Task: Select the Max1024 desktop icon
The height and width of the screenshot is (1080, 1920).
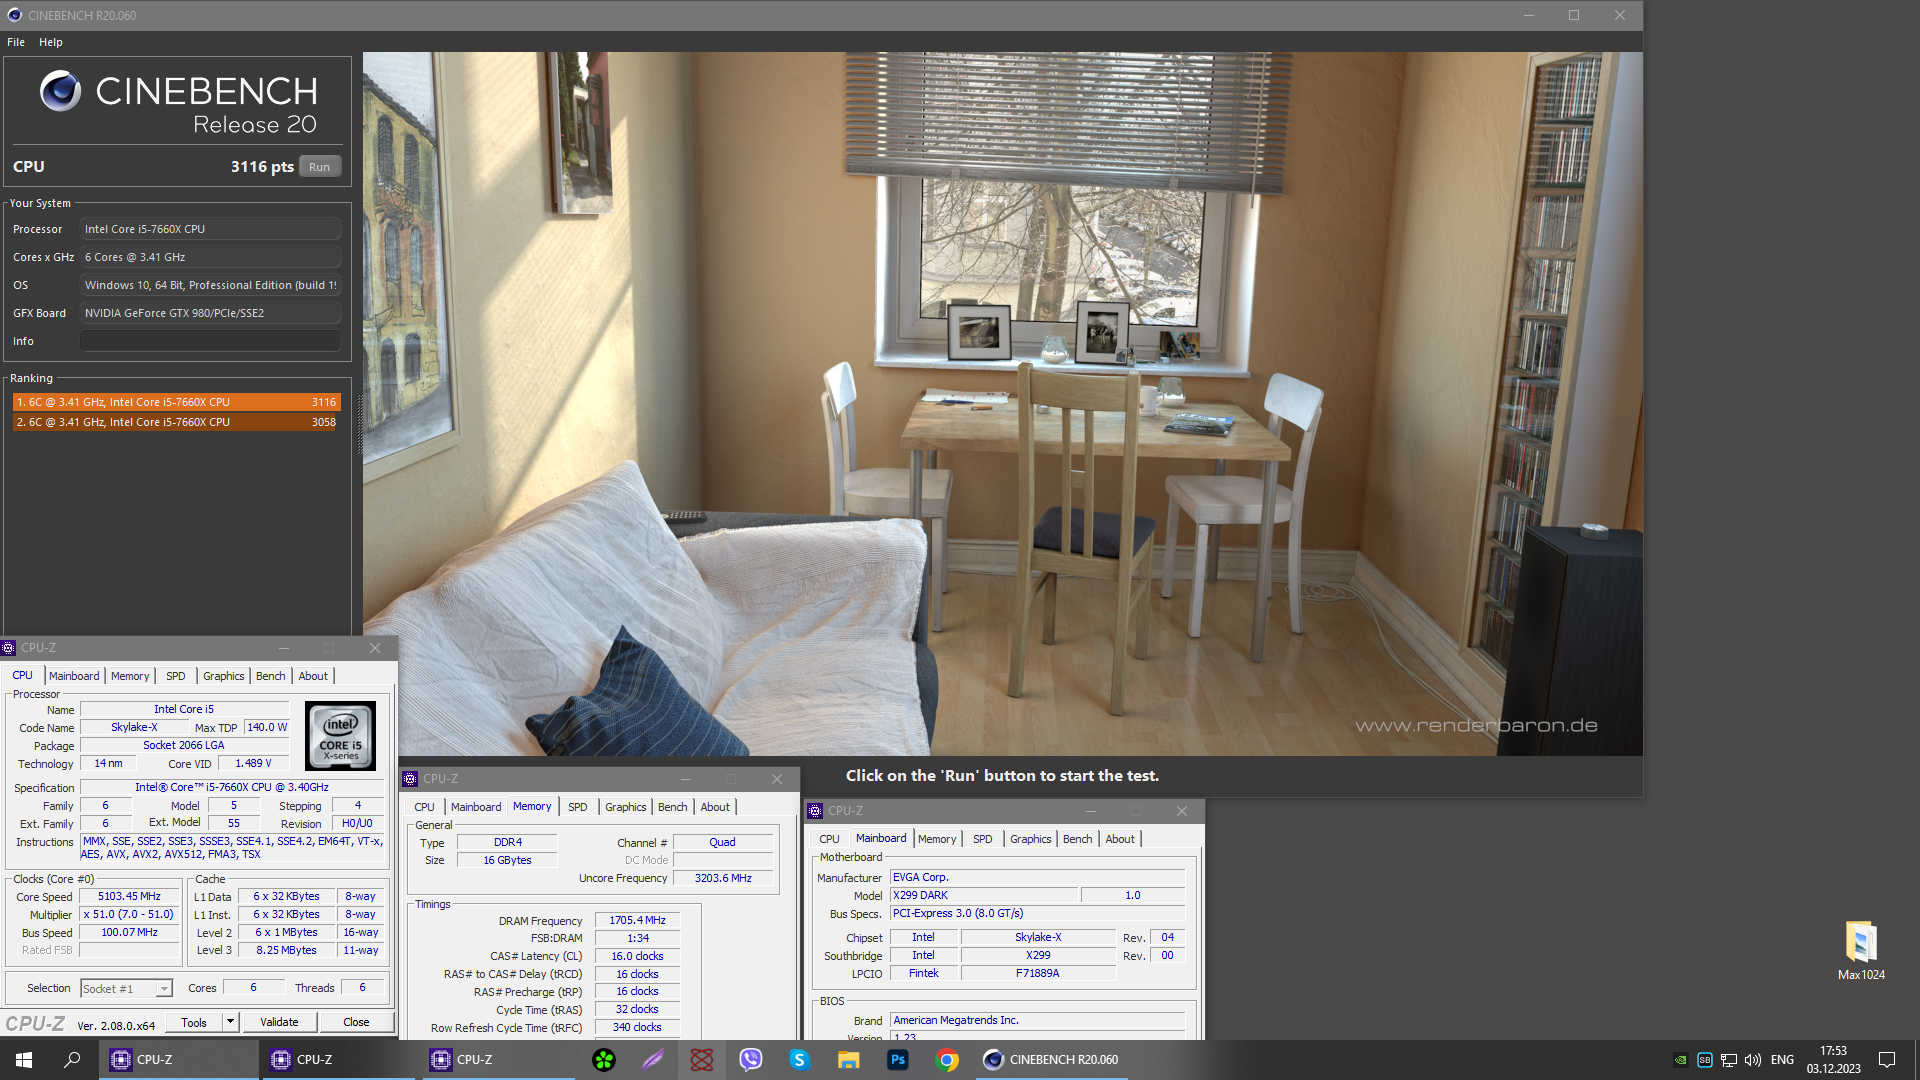Action: coord(1861,950)
